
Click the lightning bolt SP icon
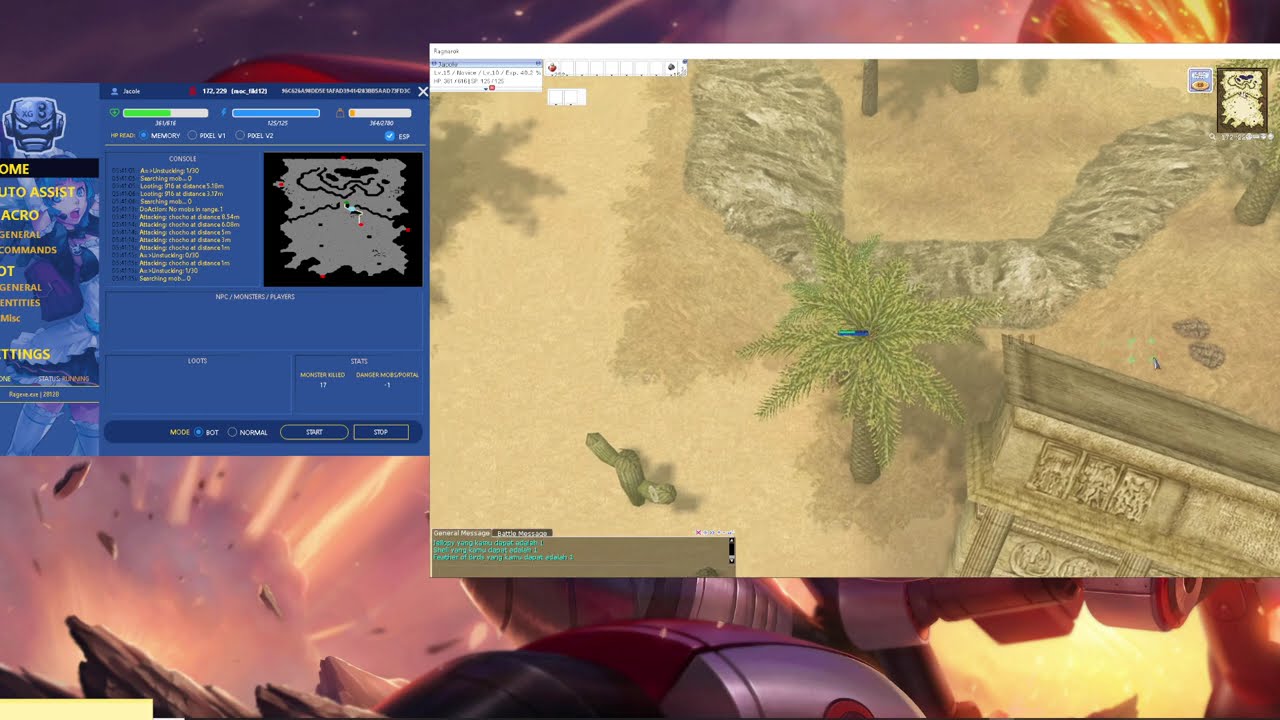pos(223,113)
